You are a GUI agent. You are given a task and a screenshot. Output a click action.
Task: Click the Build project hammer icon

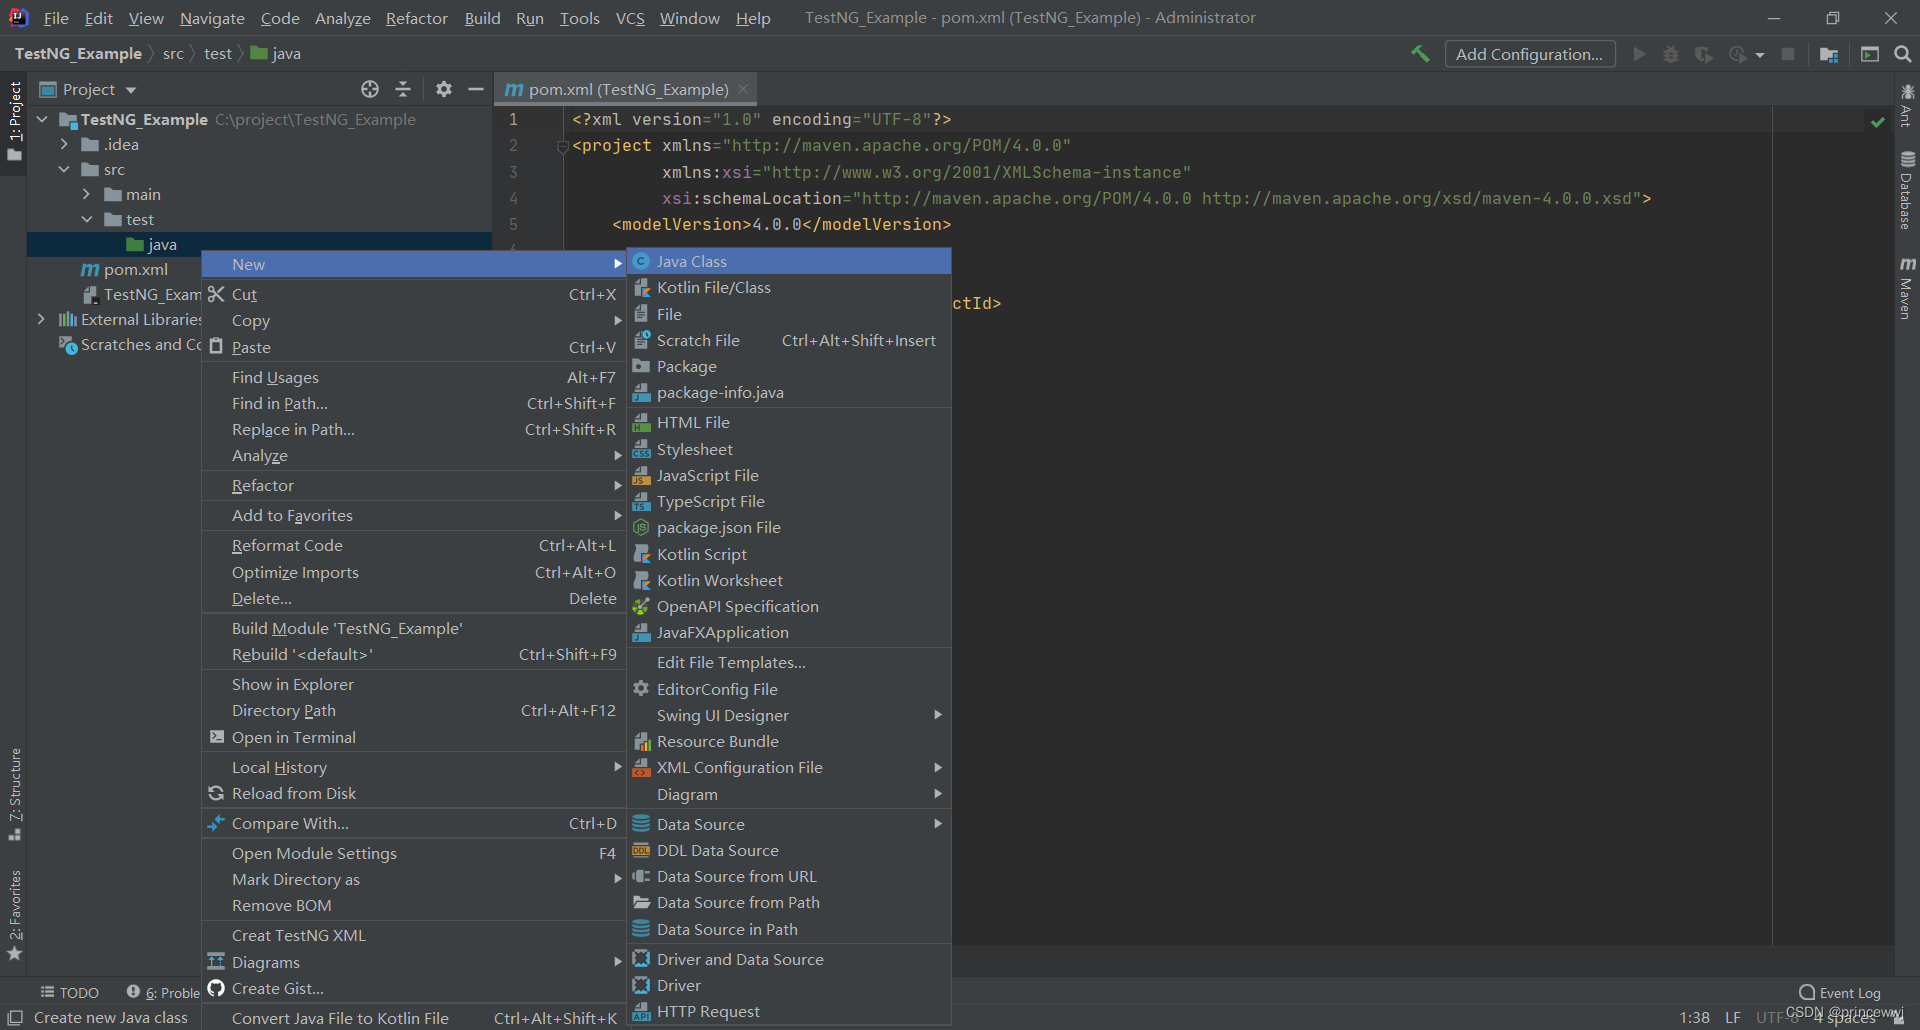1420,54
